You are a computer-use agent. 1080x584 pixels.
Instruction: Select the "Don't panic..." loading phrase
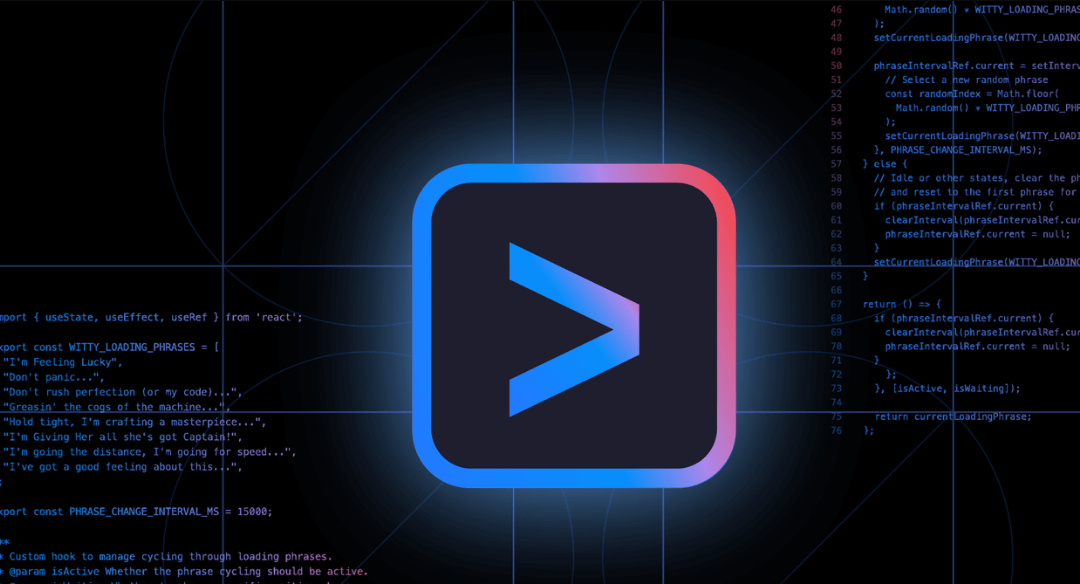(55, 377)
